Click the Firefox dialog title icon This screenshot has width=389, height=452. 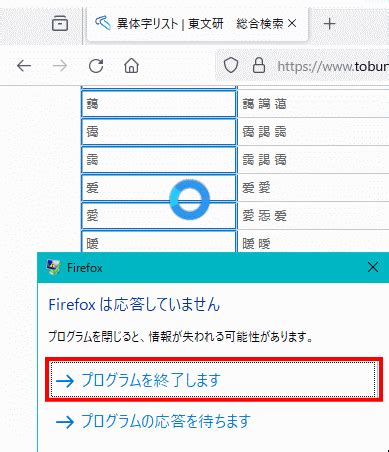click(x=53, y=267)
